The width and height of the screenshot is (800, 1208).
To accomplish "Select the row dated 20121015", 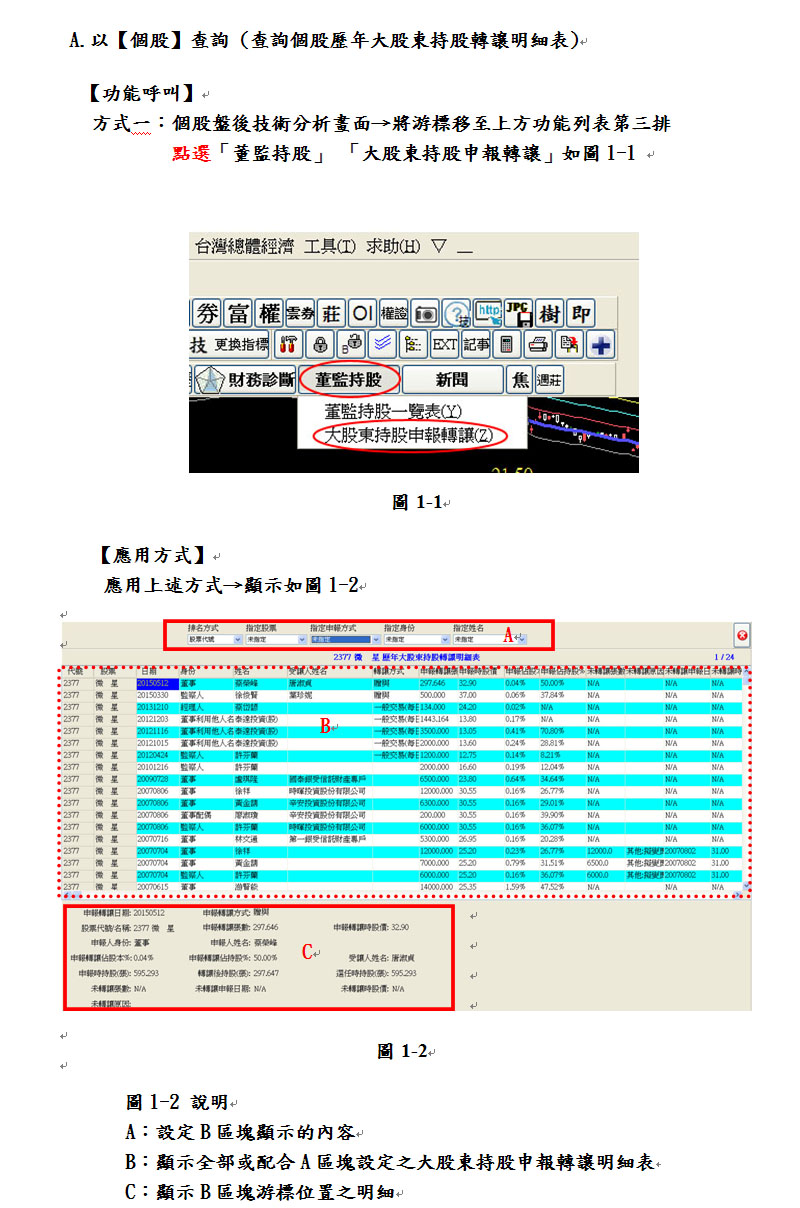I will pos(403,742).
